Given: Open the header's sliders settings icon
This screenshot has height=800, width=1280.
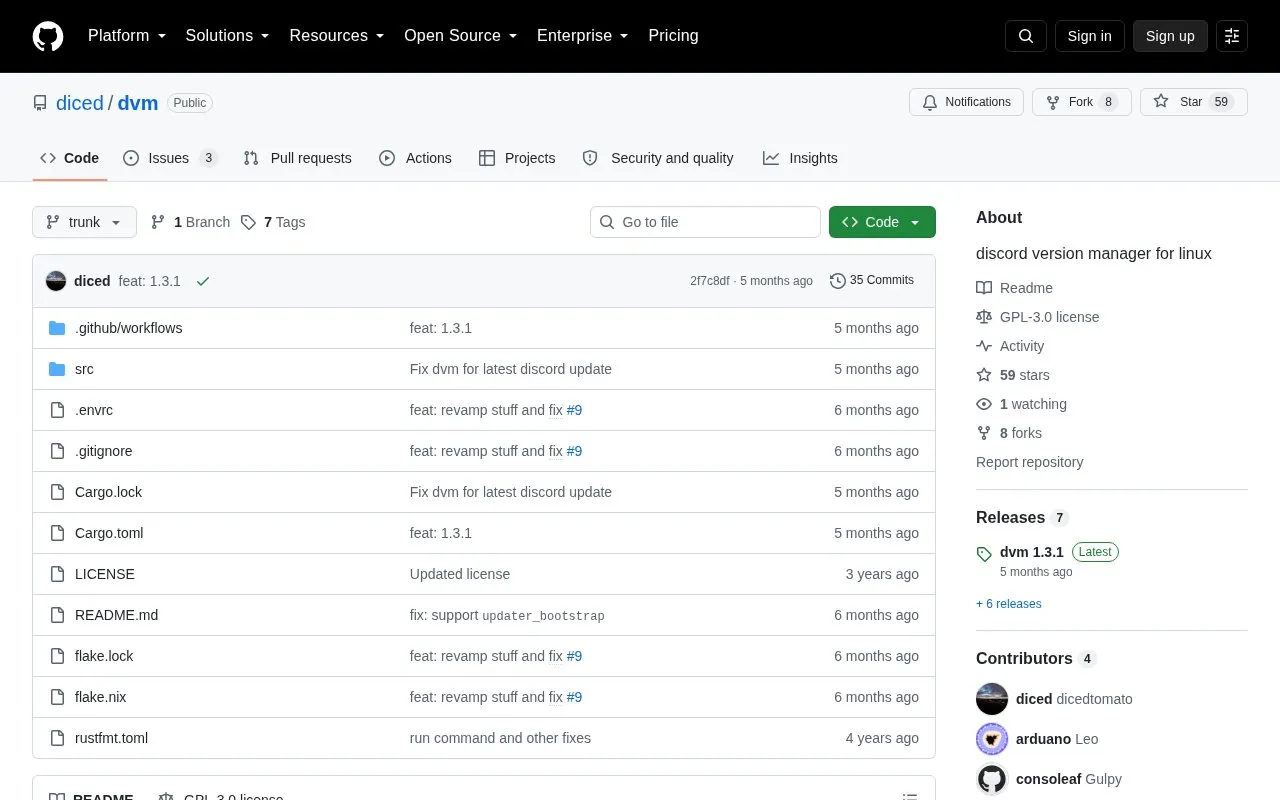Looking at the screenshot, I should pyautogui.click(x=1232, y=36).
